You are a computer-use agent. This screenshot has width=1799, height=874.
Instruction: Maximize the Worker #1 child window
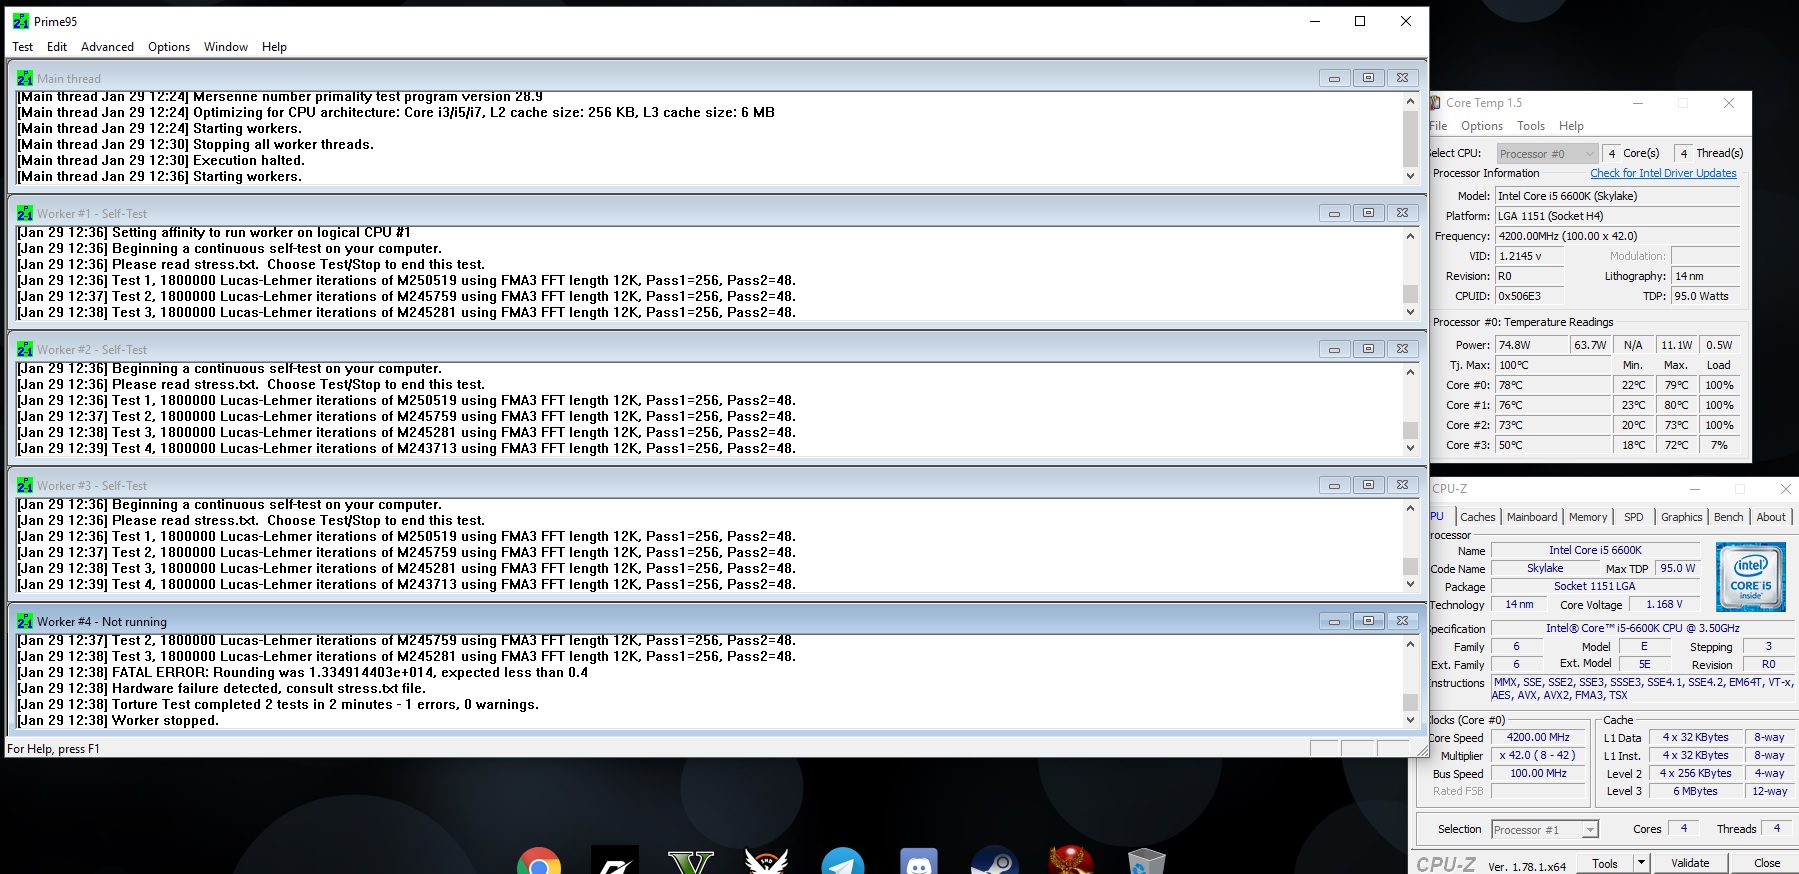[1368, 213]
